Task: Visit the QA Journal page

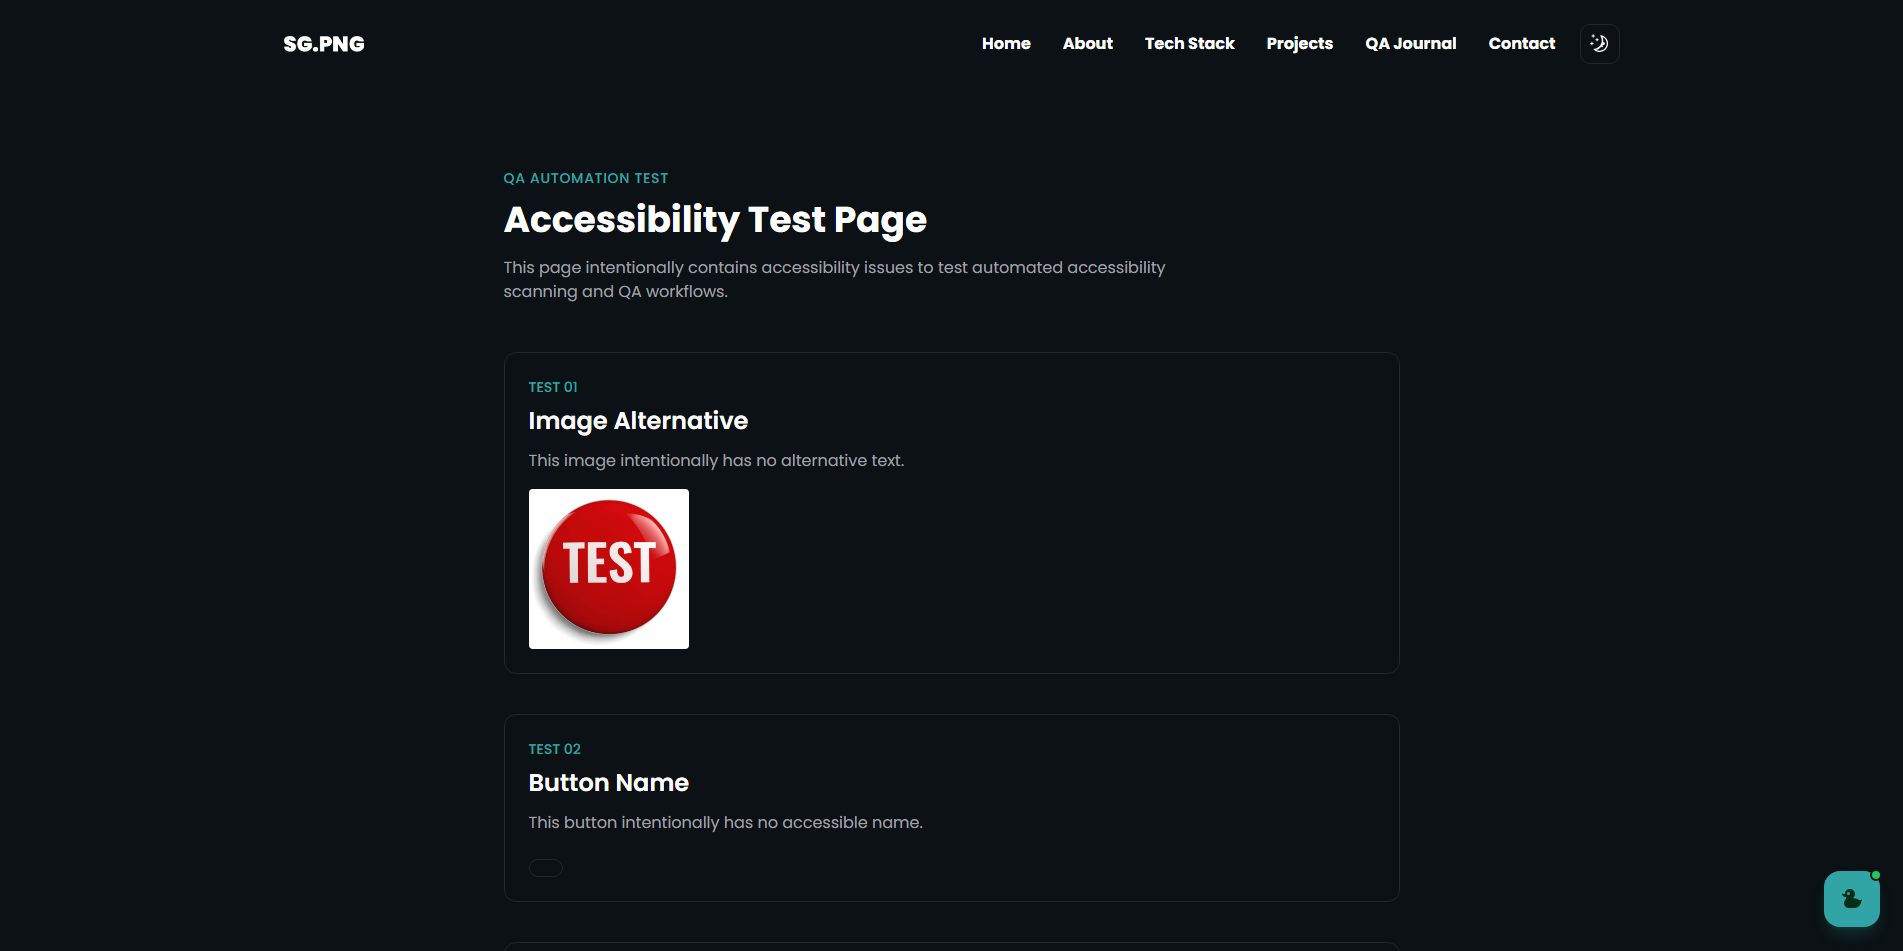Action: (1411, 44)
